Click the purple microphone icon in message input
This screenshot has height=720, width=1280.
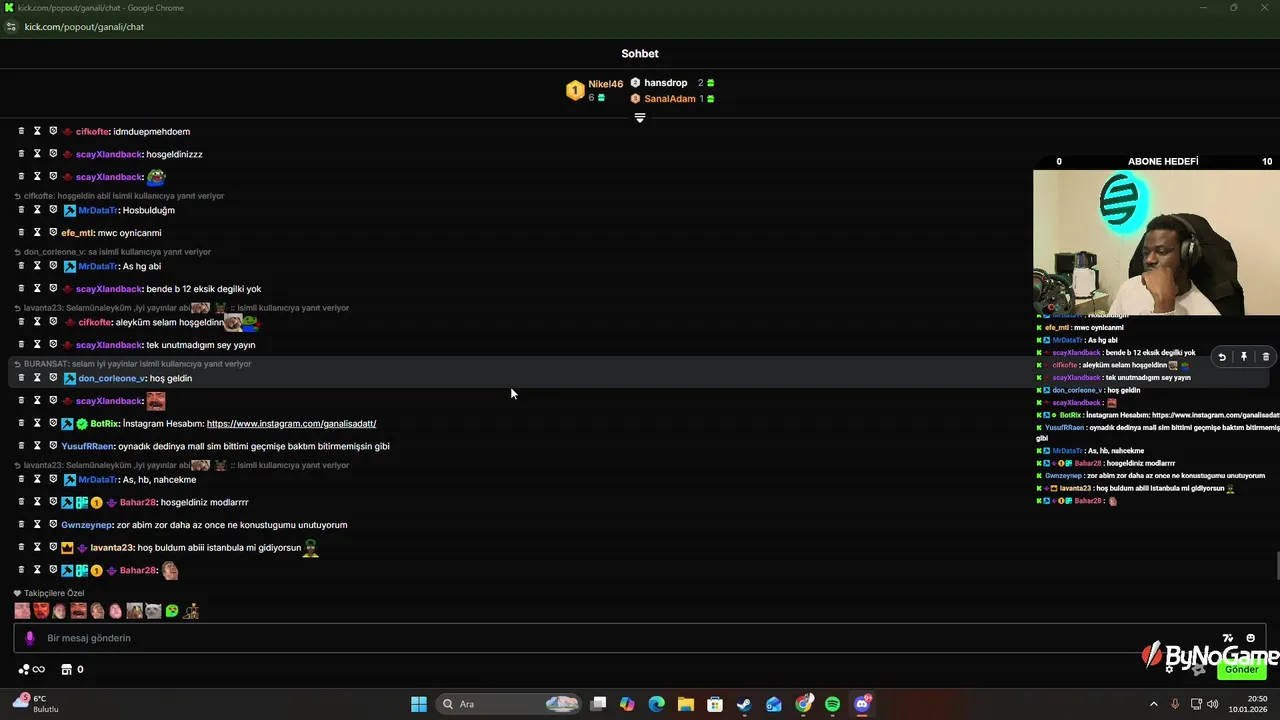(30, 638)
